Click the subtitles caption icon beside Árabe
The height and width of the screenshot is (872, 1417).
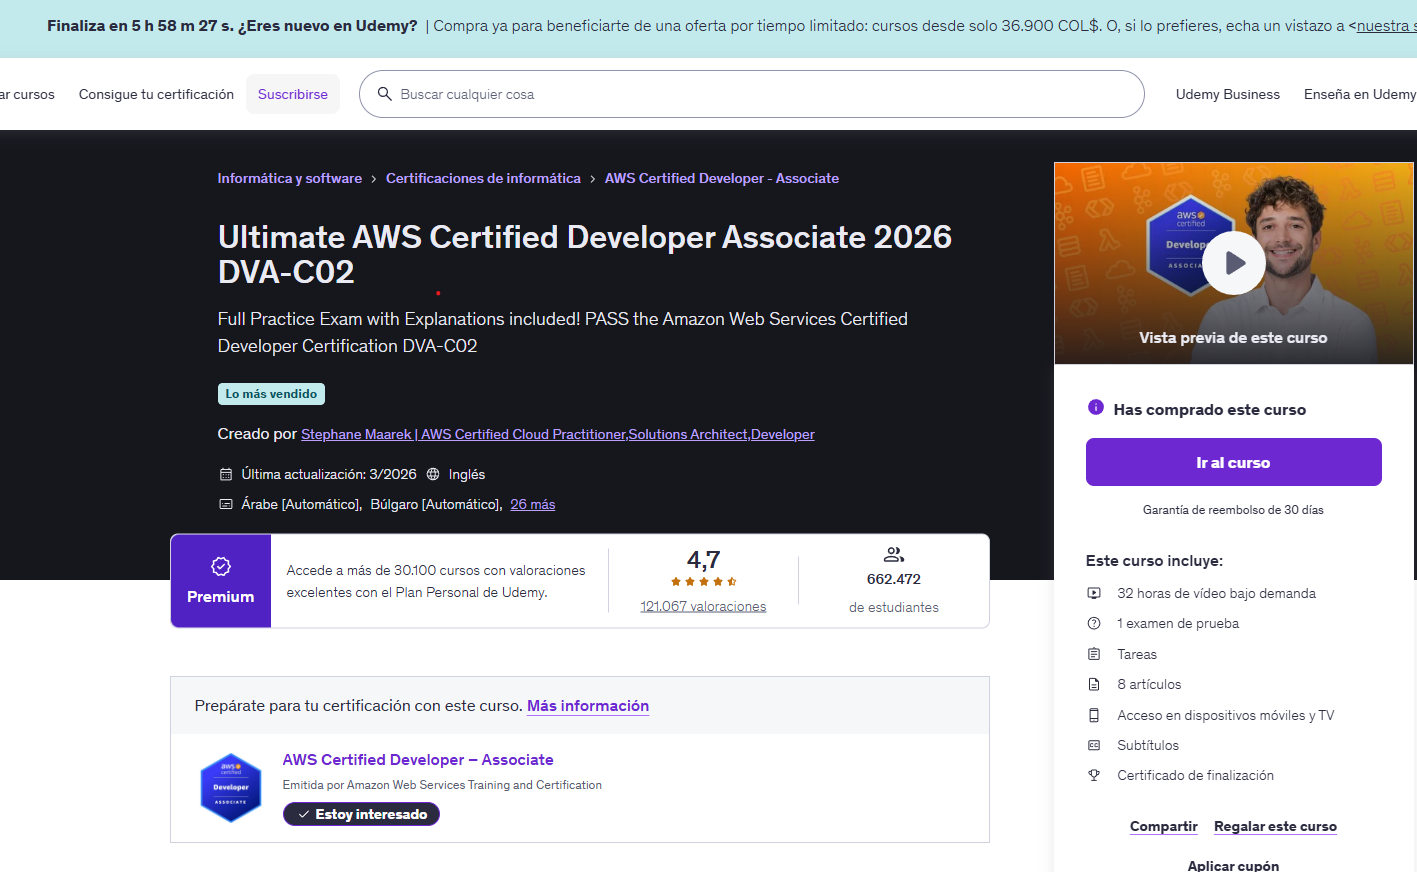(x=226, y=504)
